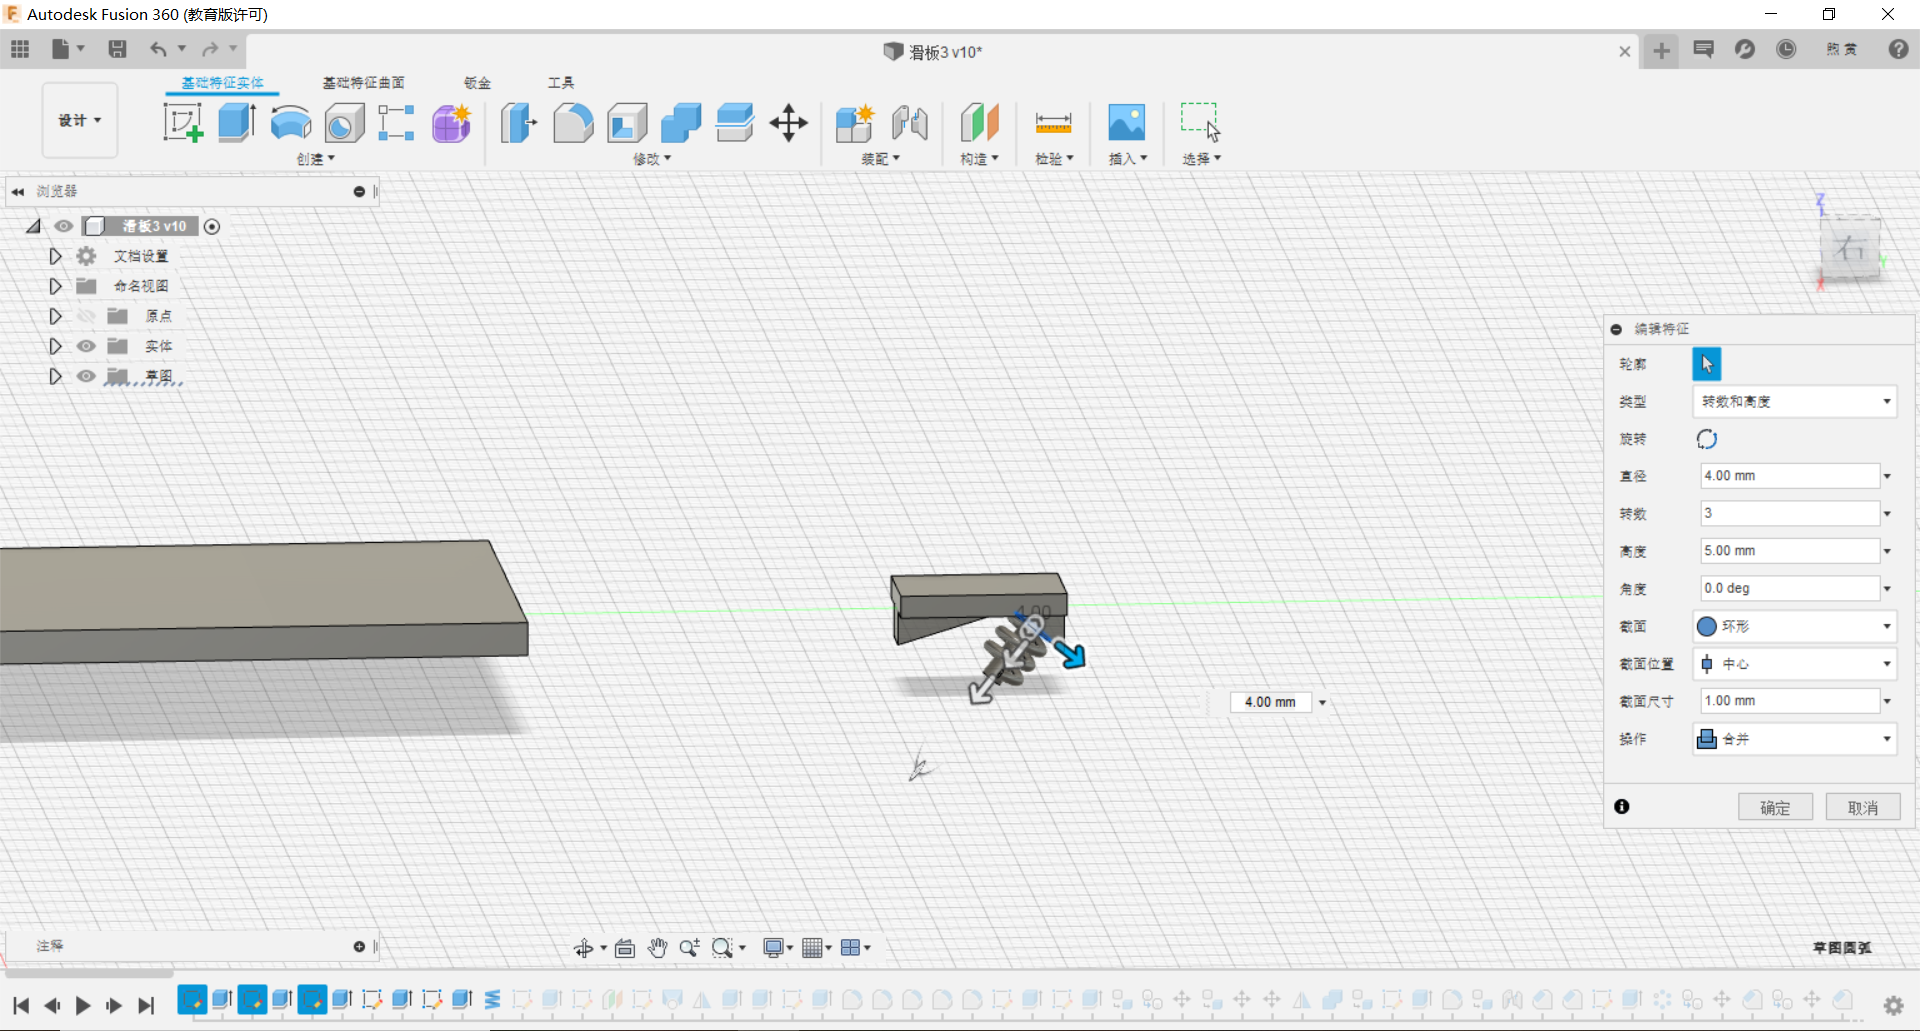The image size is (1920, 1031).
Task: Click the Undo arrow
Action: tap(158, 49)
